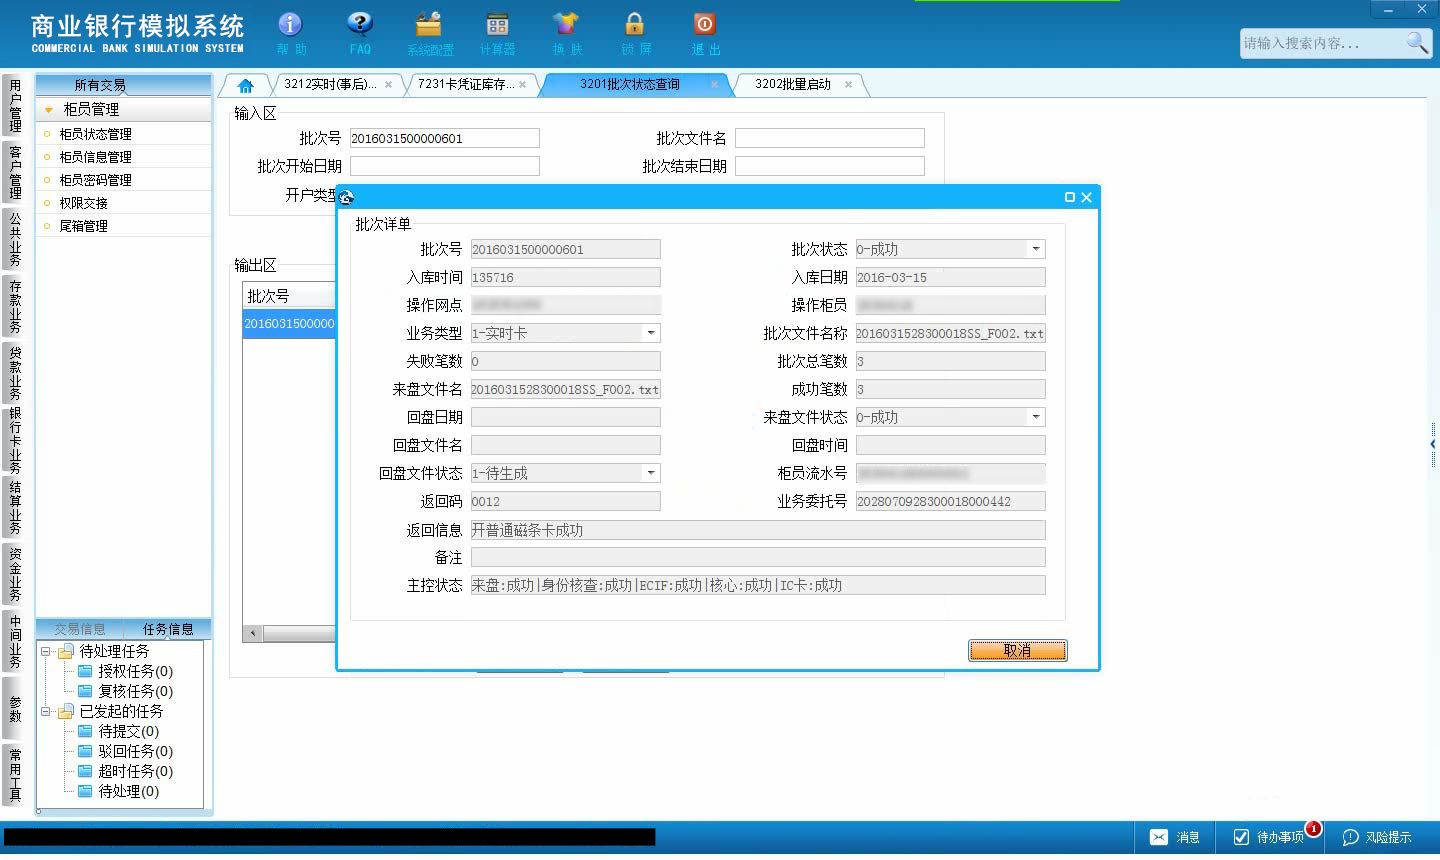This screenshot has height=860, width=1440.
Task: Open the 来盘文件状态 dropdown
Action: click(x=1036, y=417)
